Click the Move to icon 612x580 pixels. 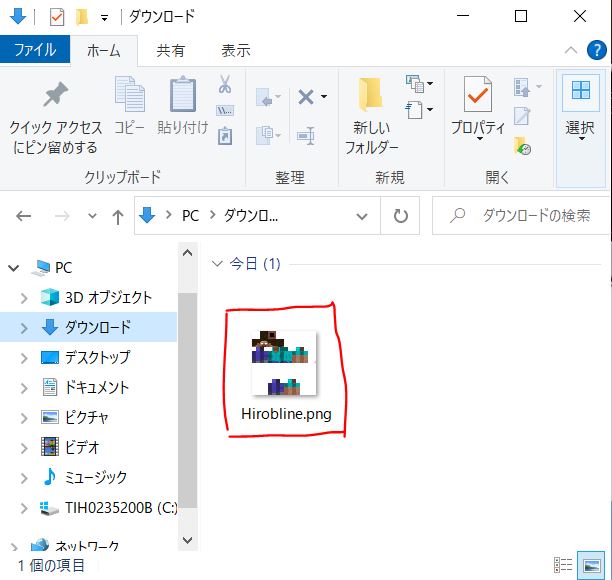click(265, 96)
